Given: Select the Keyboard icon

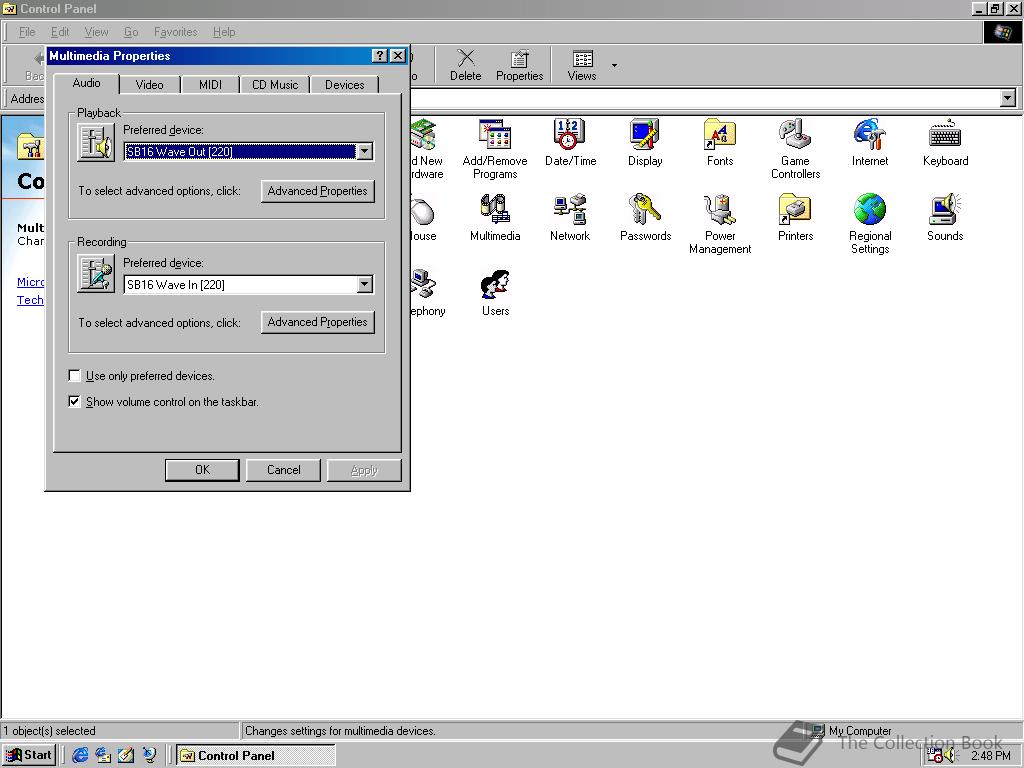Looking at the screenshot, I should pos(945,142).
